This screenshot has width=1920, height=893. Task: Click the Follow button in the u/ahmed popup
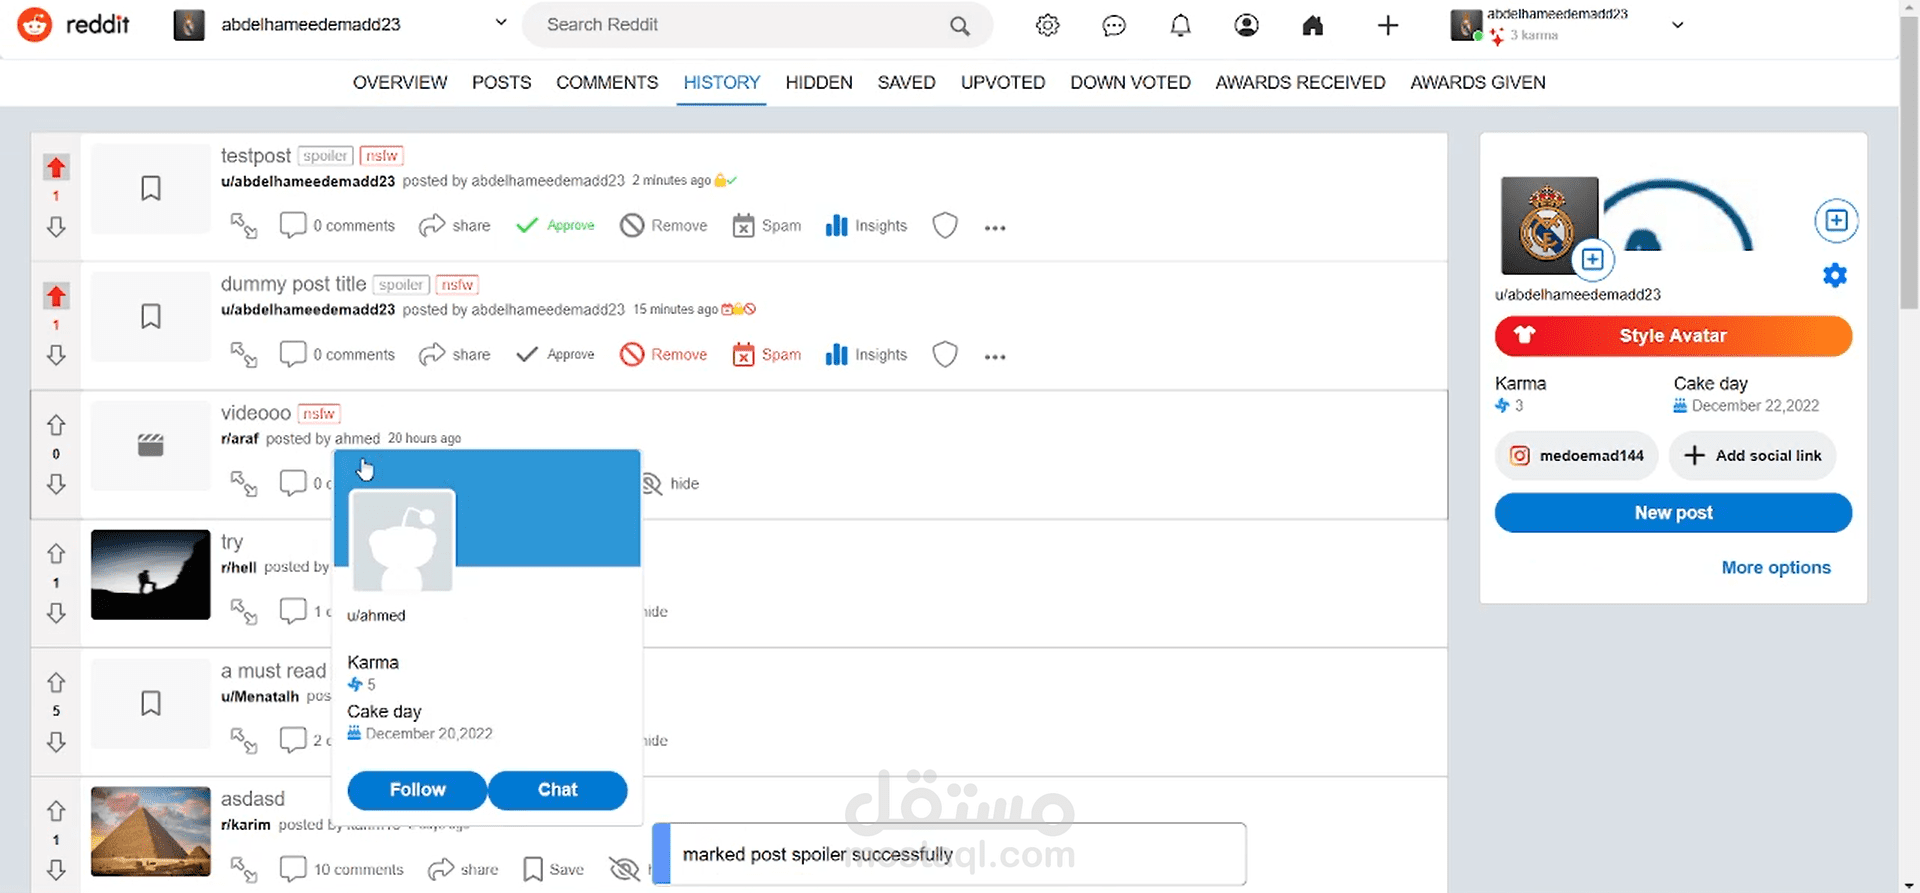(x=417, y=790)
